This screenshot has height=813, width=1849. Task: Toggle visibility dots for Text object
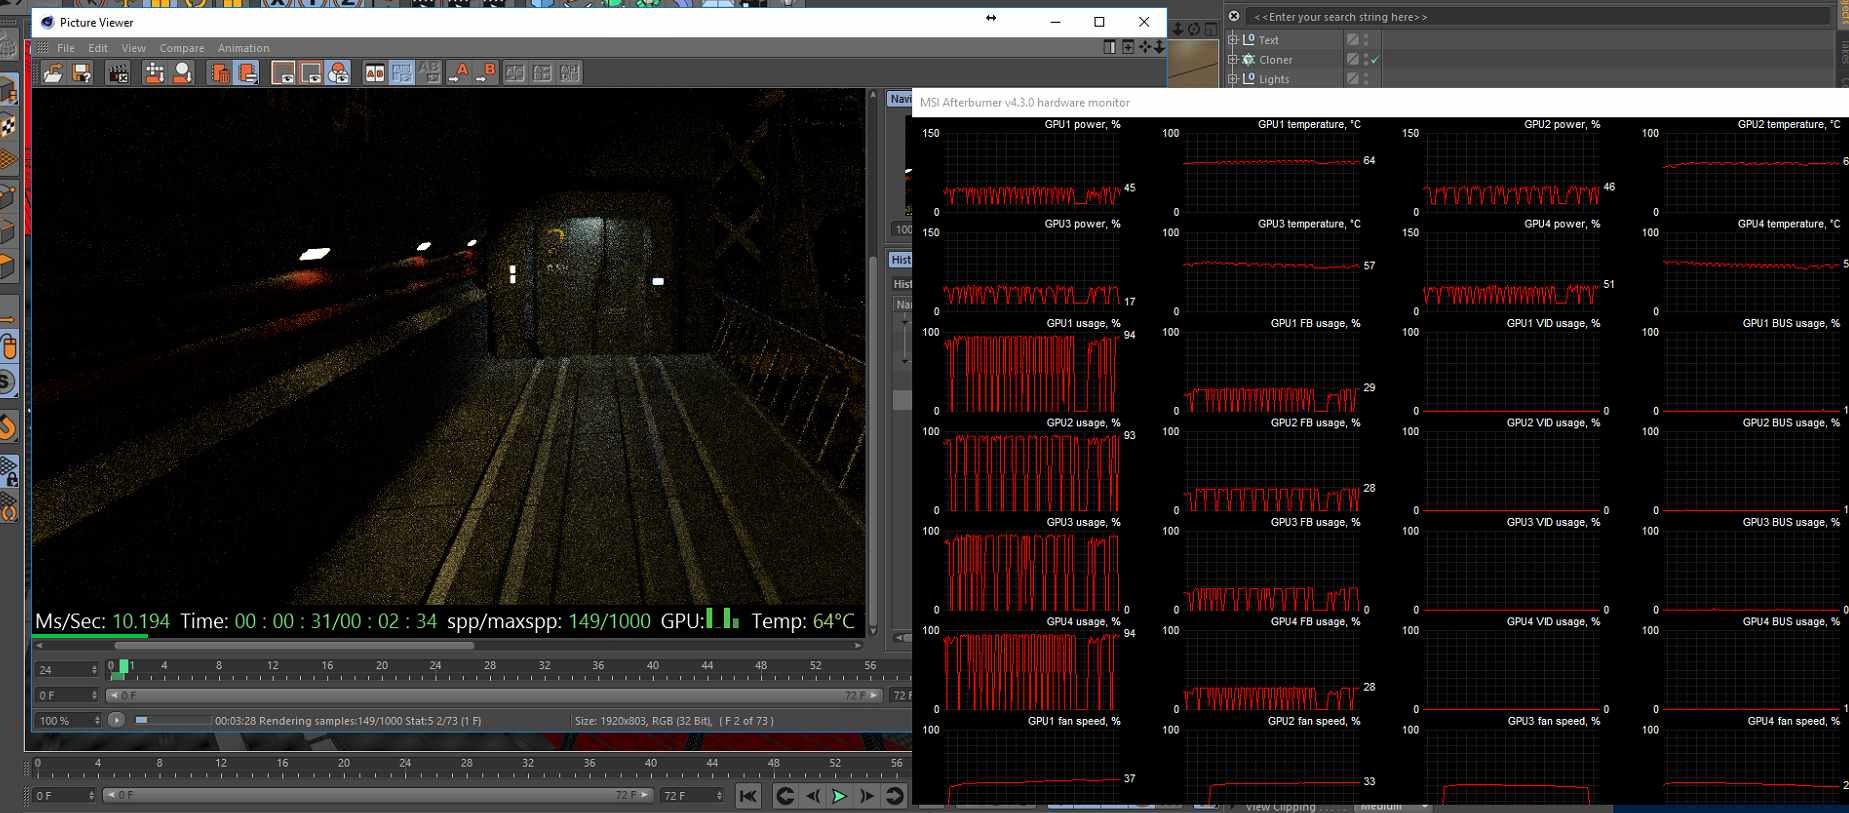1366,40
